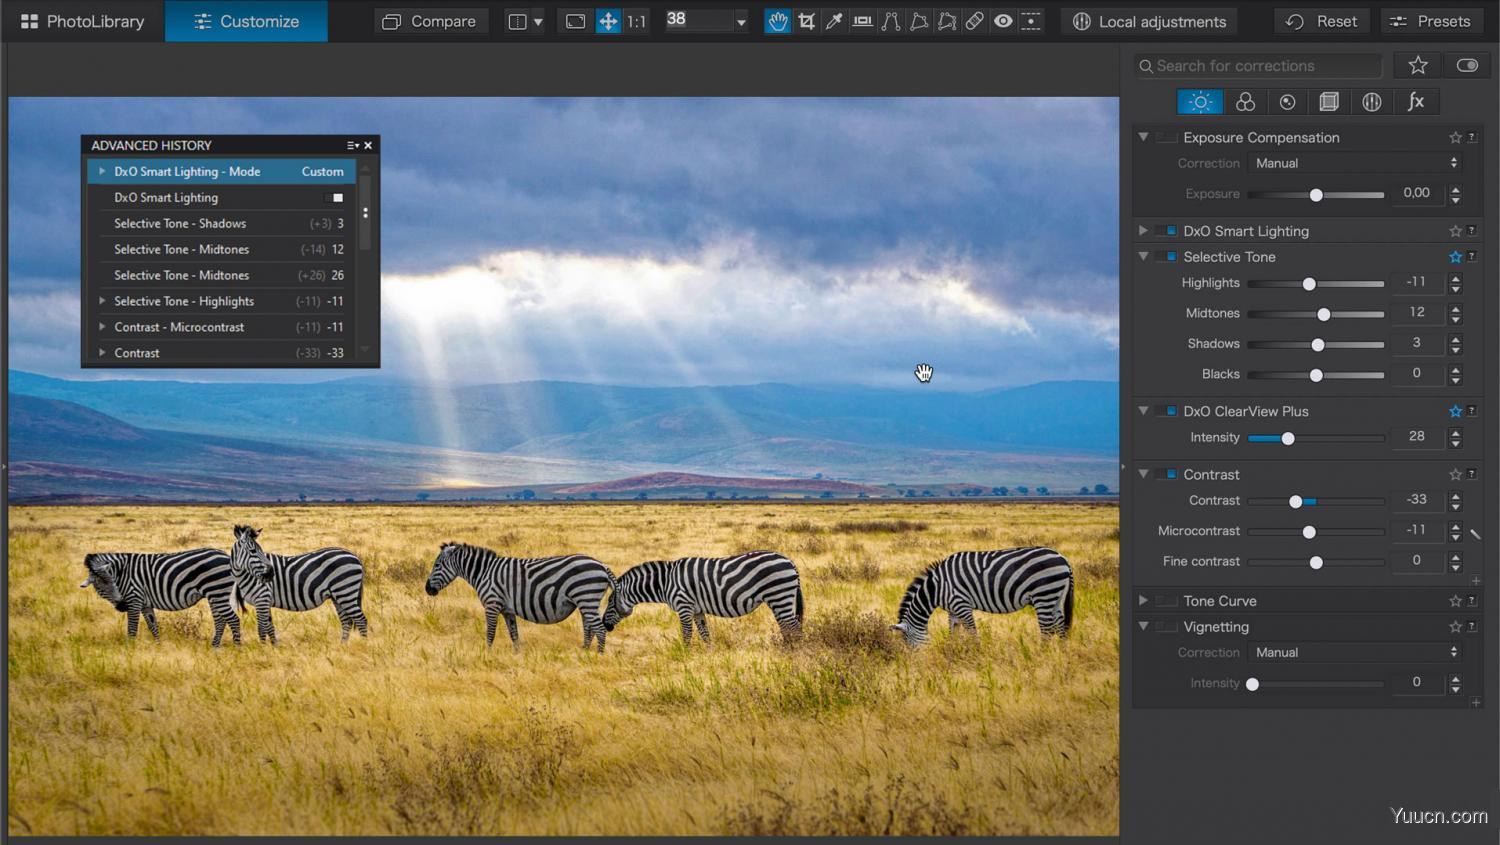Activate the Horizon straighten tool
The height and width of the screenshot is (845, 1500).
[862, 21]
